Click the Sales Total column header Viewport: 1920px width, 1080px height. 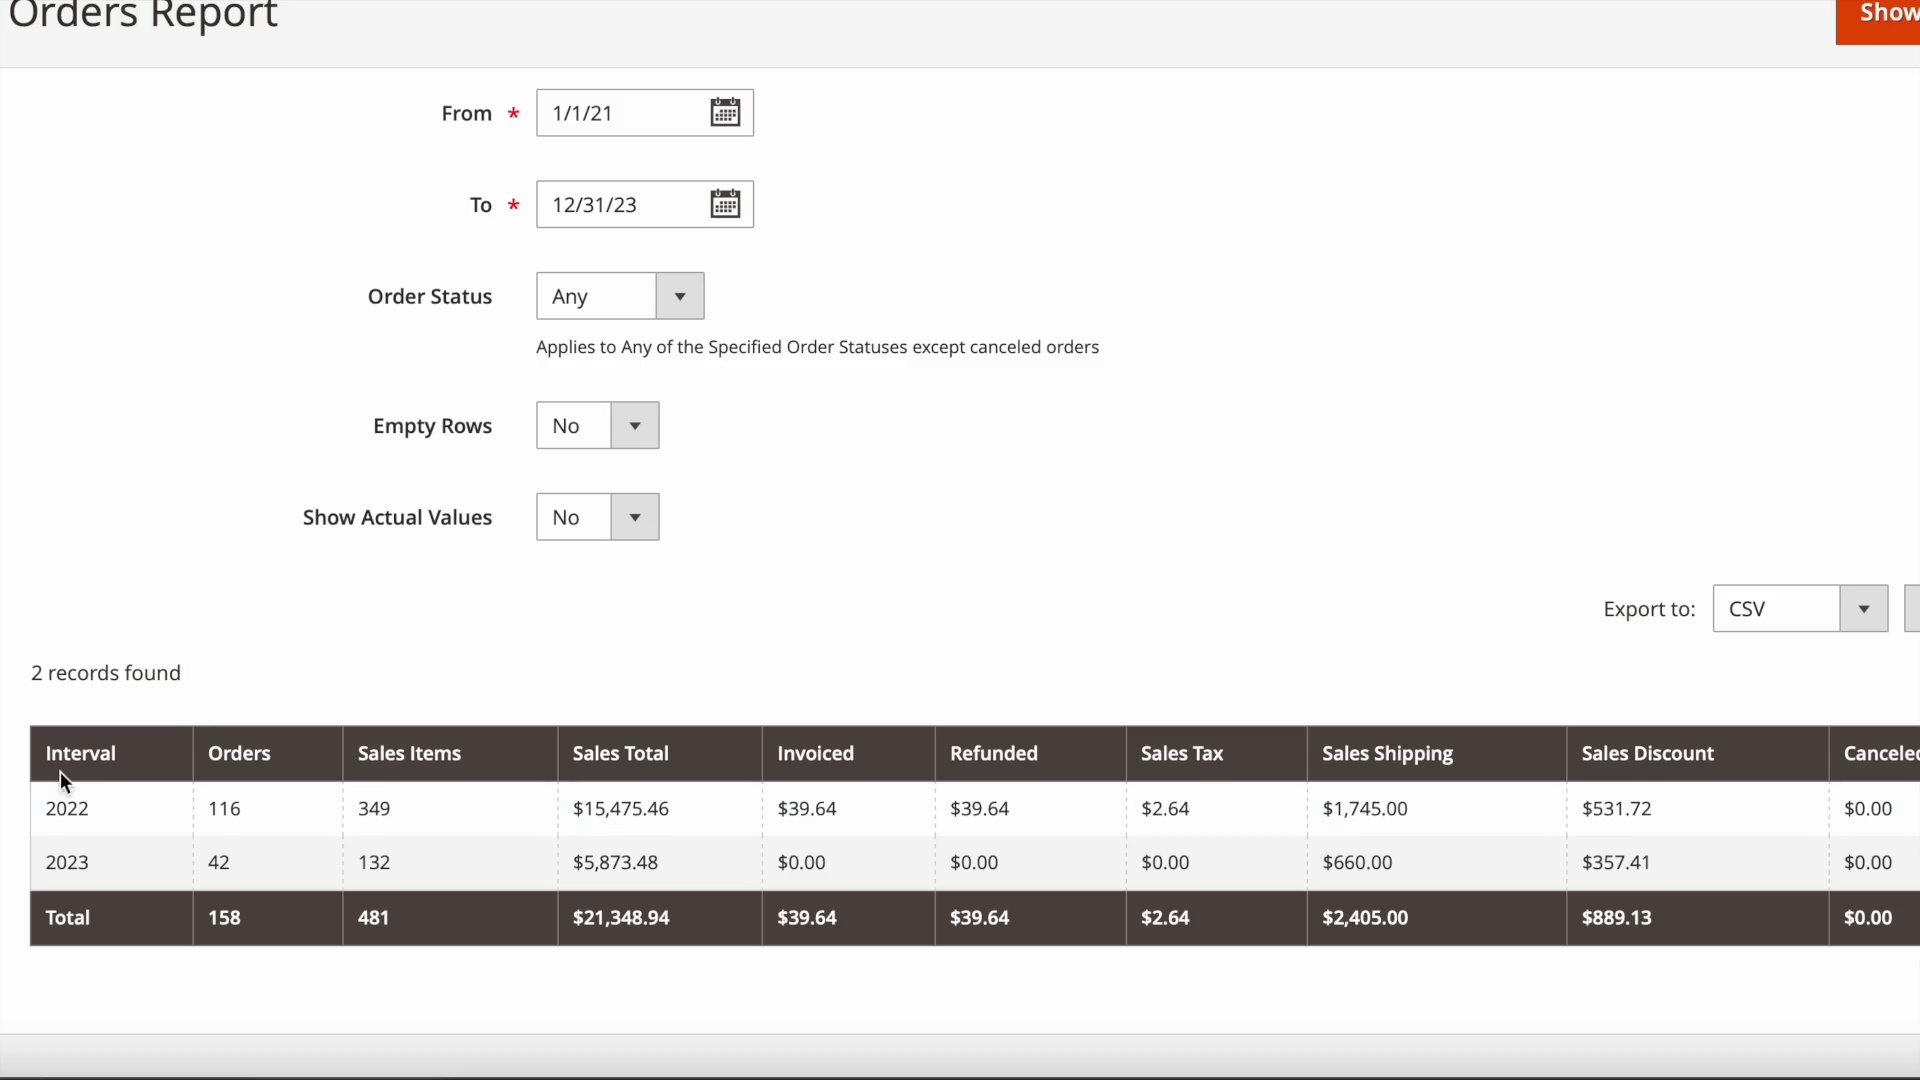point(620,754)
